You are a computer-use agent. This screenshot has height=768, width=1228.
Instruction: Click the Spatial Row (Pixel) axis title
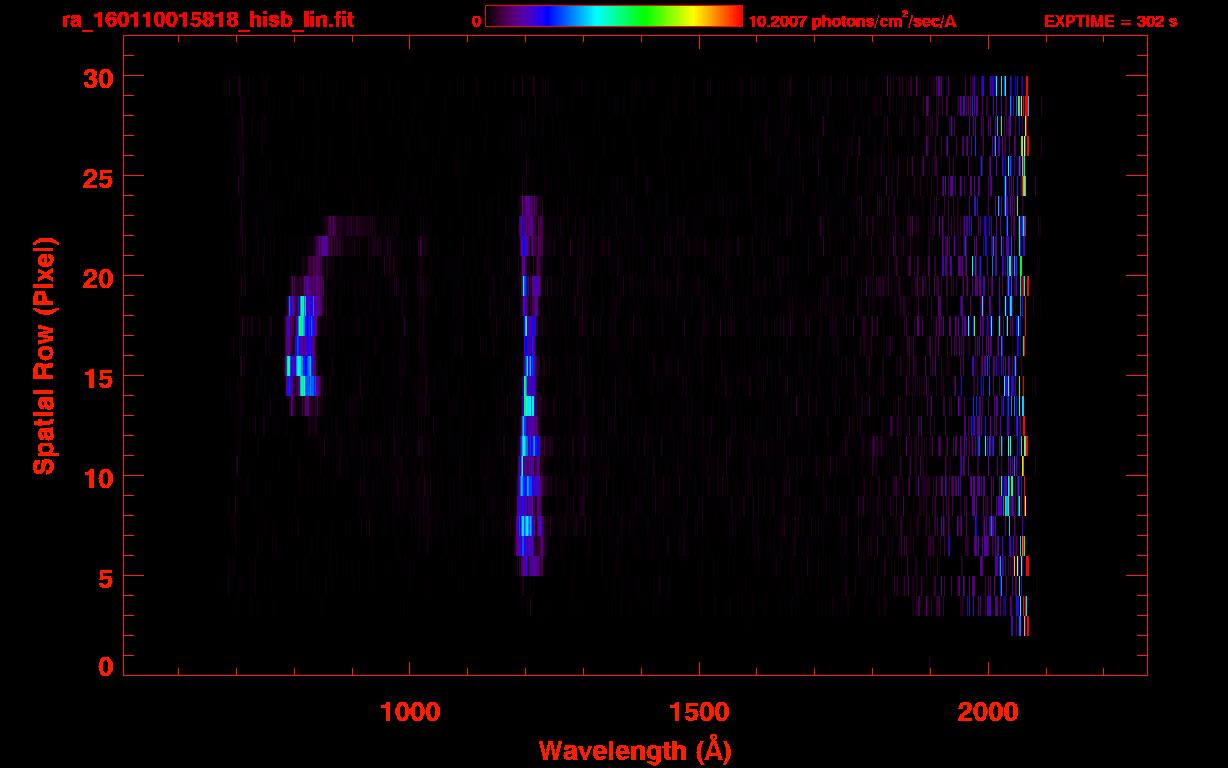(x=43, y=356)
